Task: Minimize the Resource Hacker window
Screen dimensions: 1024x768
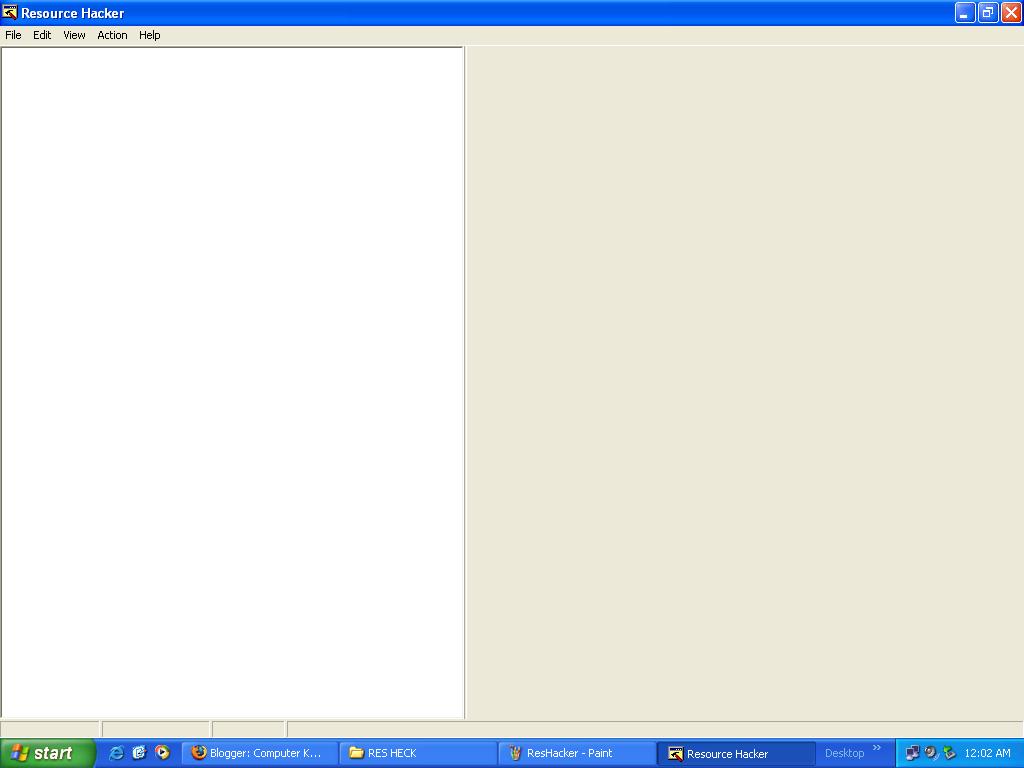Action: click(965, 12)
